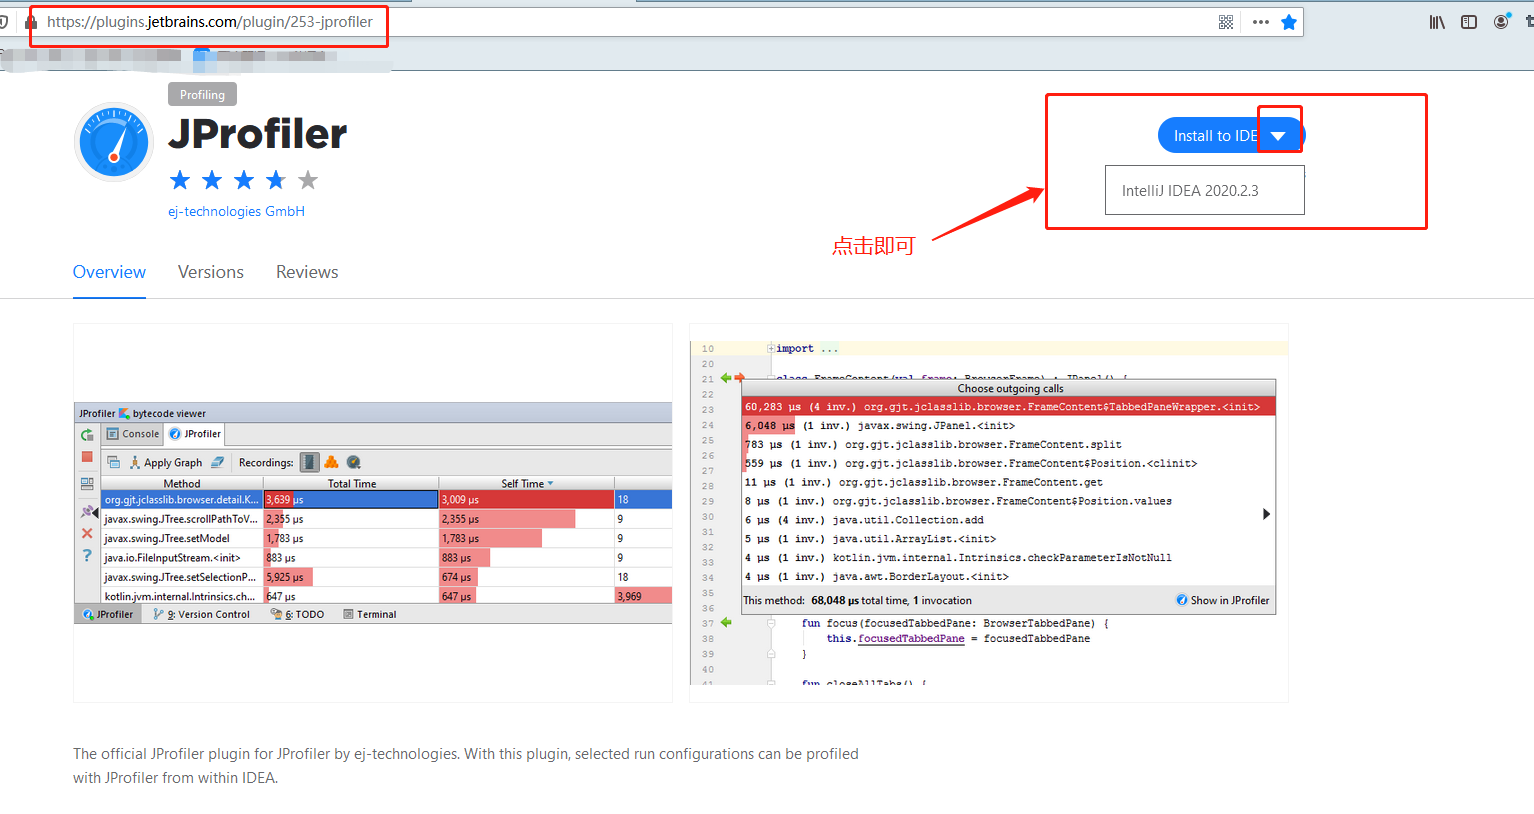The width and height of the screenshot is (1534, 814).
Task: Select the Overview tab
Action: click(109, 272)
